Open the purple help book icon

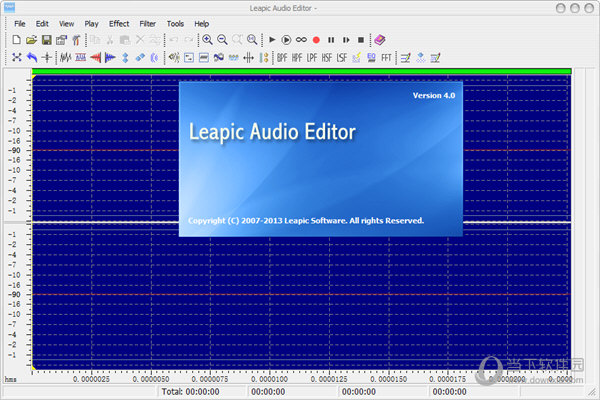click(380, 40)
